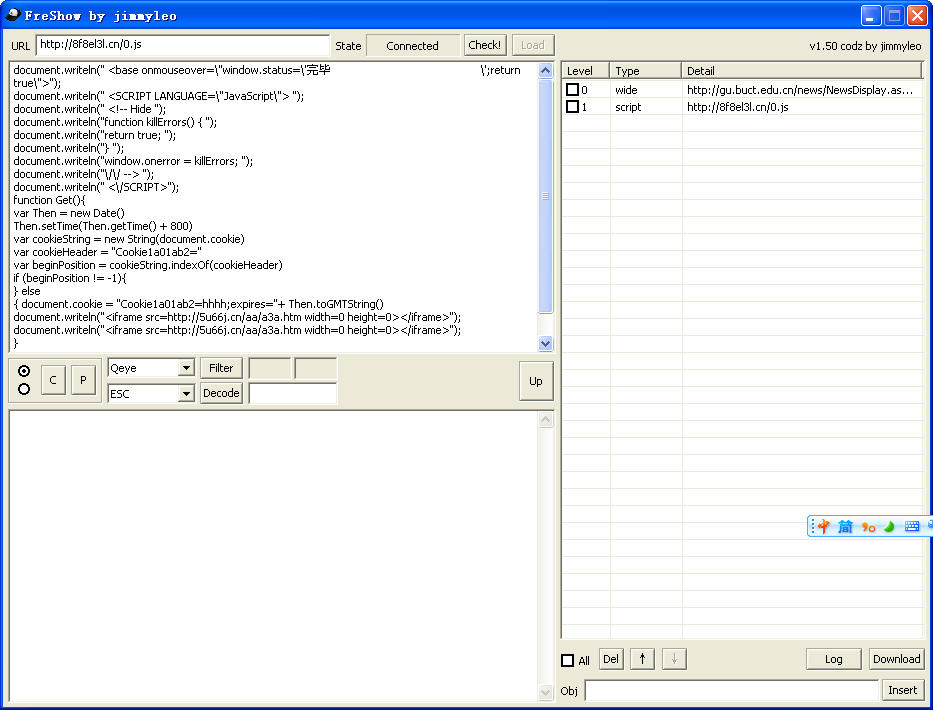This screenshot has height=710, width=933.
Task: Click the Insert button
Action: coord(903,690)
